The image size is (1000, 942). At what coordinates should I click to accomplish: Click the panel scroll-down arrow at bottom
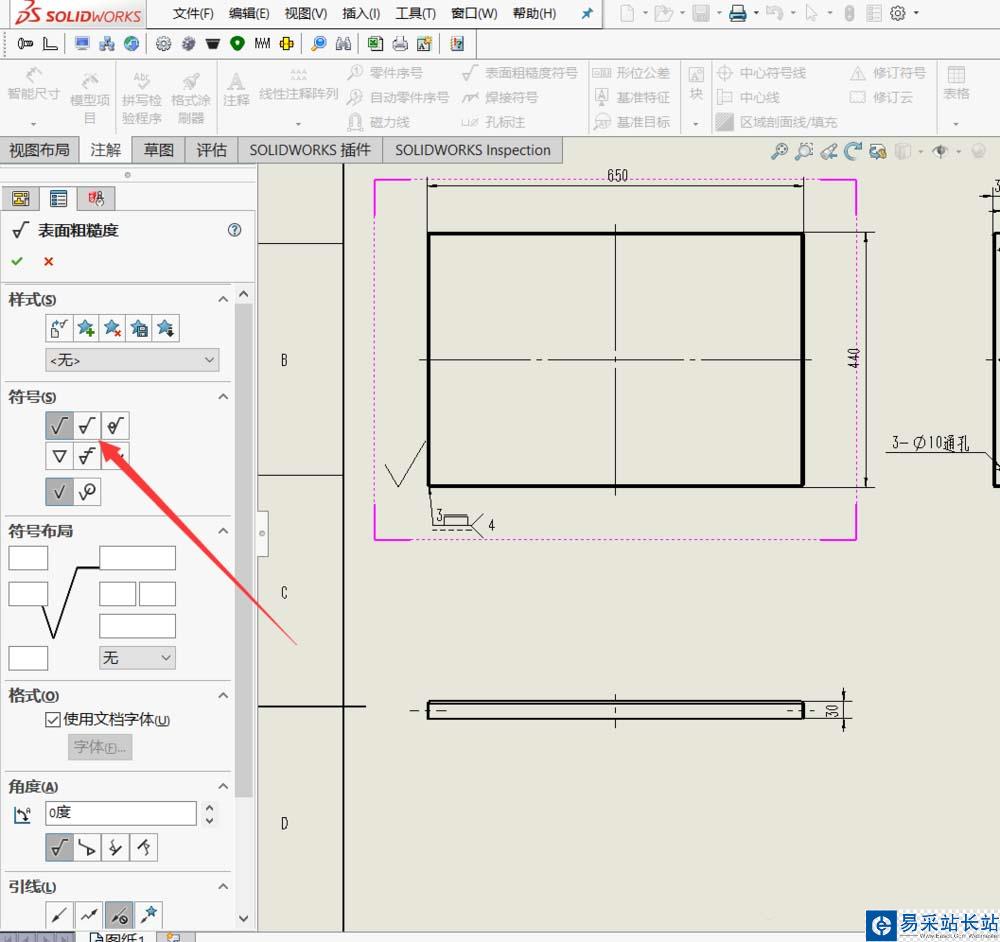(243, 919)
